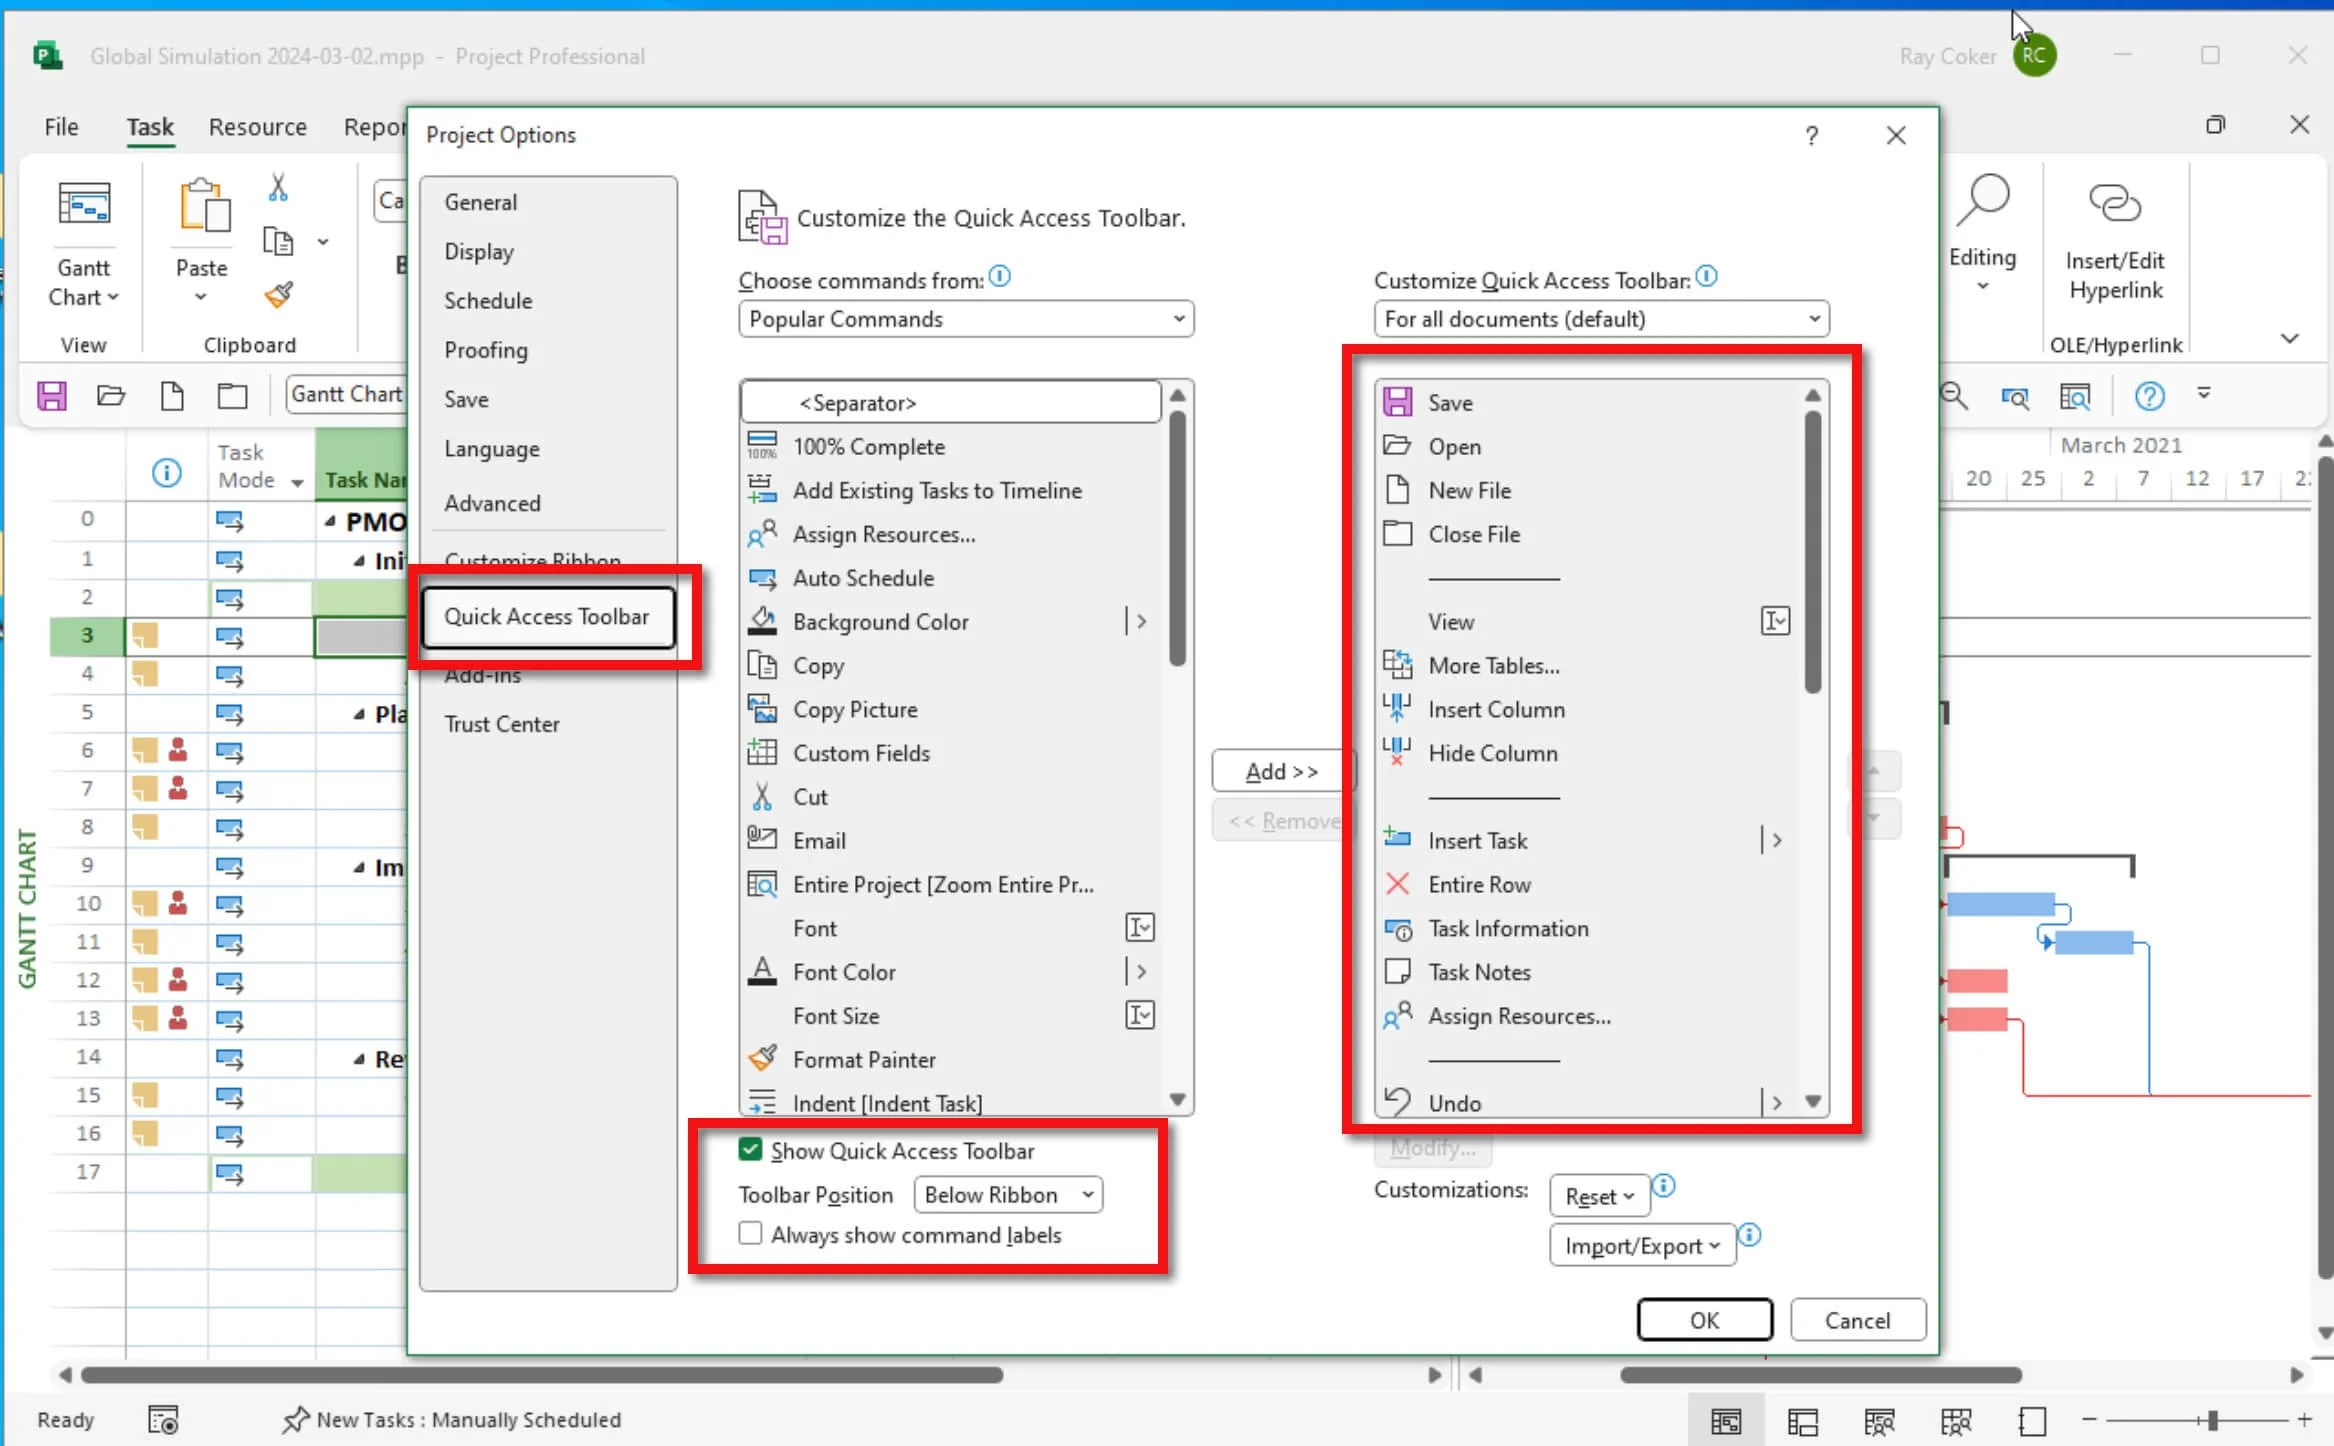
Task: Select Task Notes in the toolbar list
Action: (x=1587, y=972)
